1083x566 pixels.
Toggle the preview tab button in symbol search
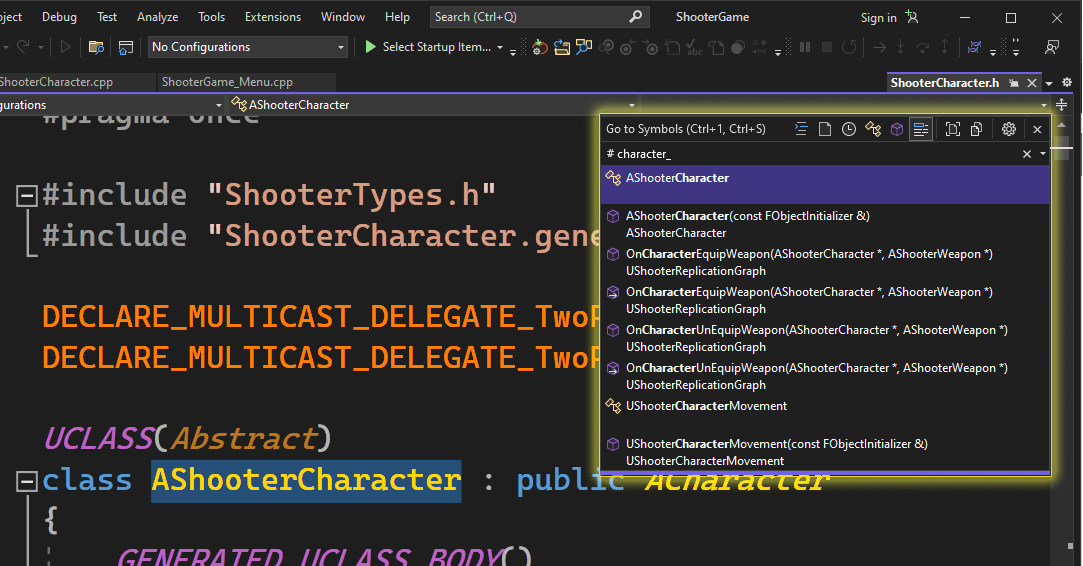pyautogui.click(x=952, y=129)
